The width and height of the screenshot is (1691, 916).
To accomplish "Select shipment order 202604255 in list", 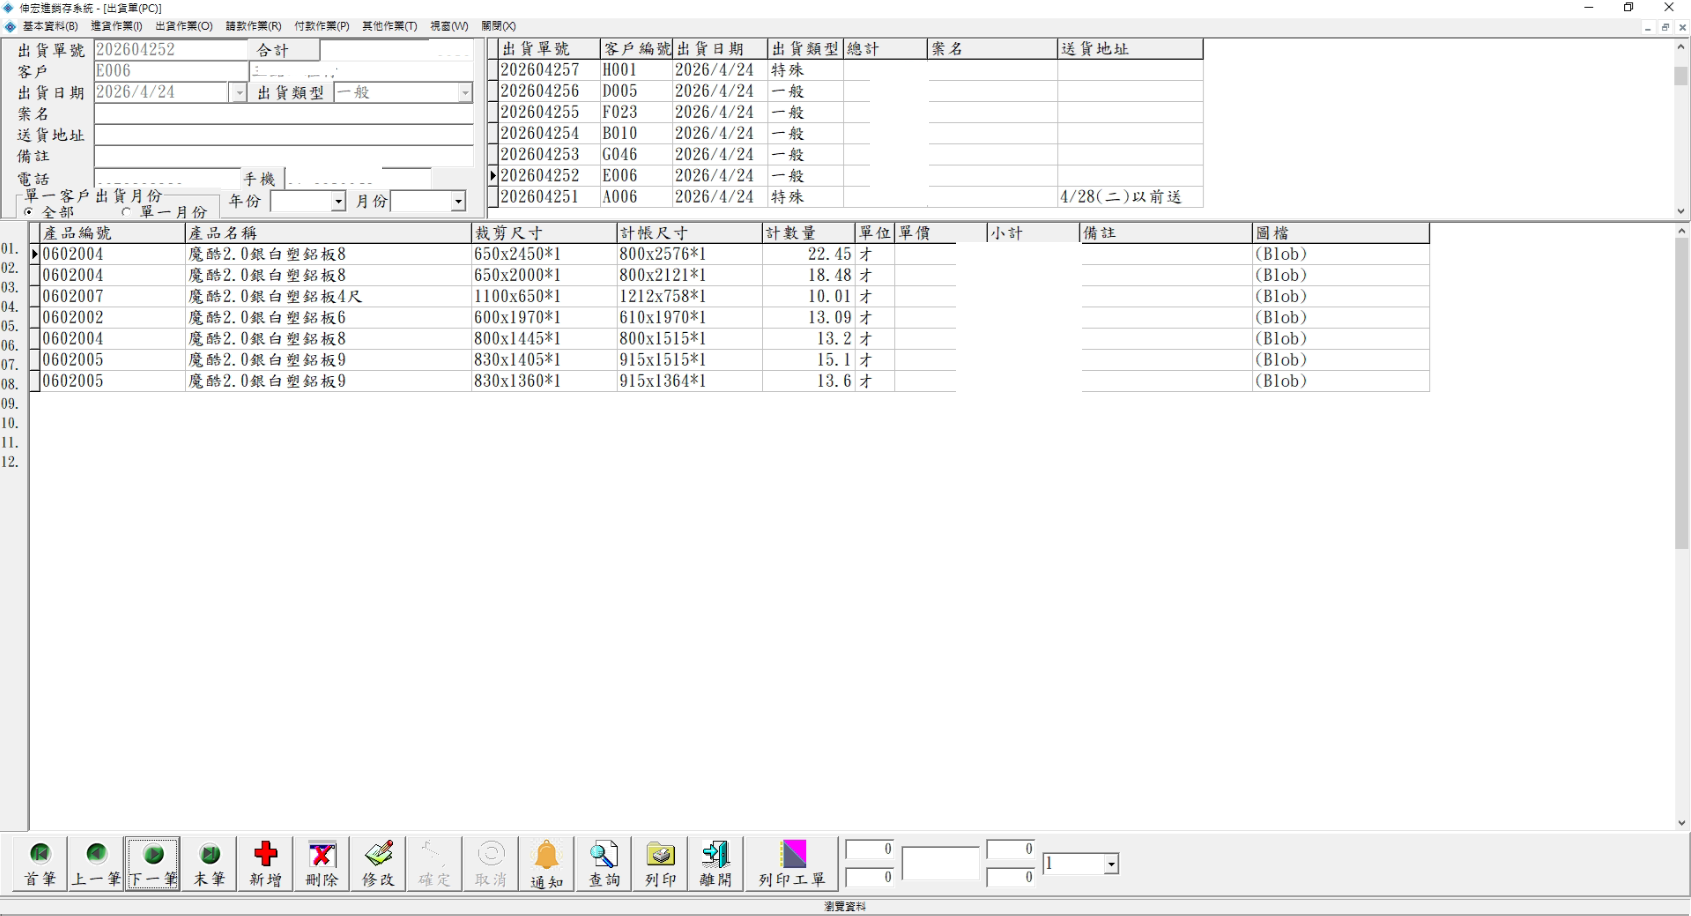I will point(540,112).
